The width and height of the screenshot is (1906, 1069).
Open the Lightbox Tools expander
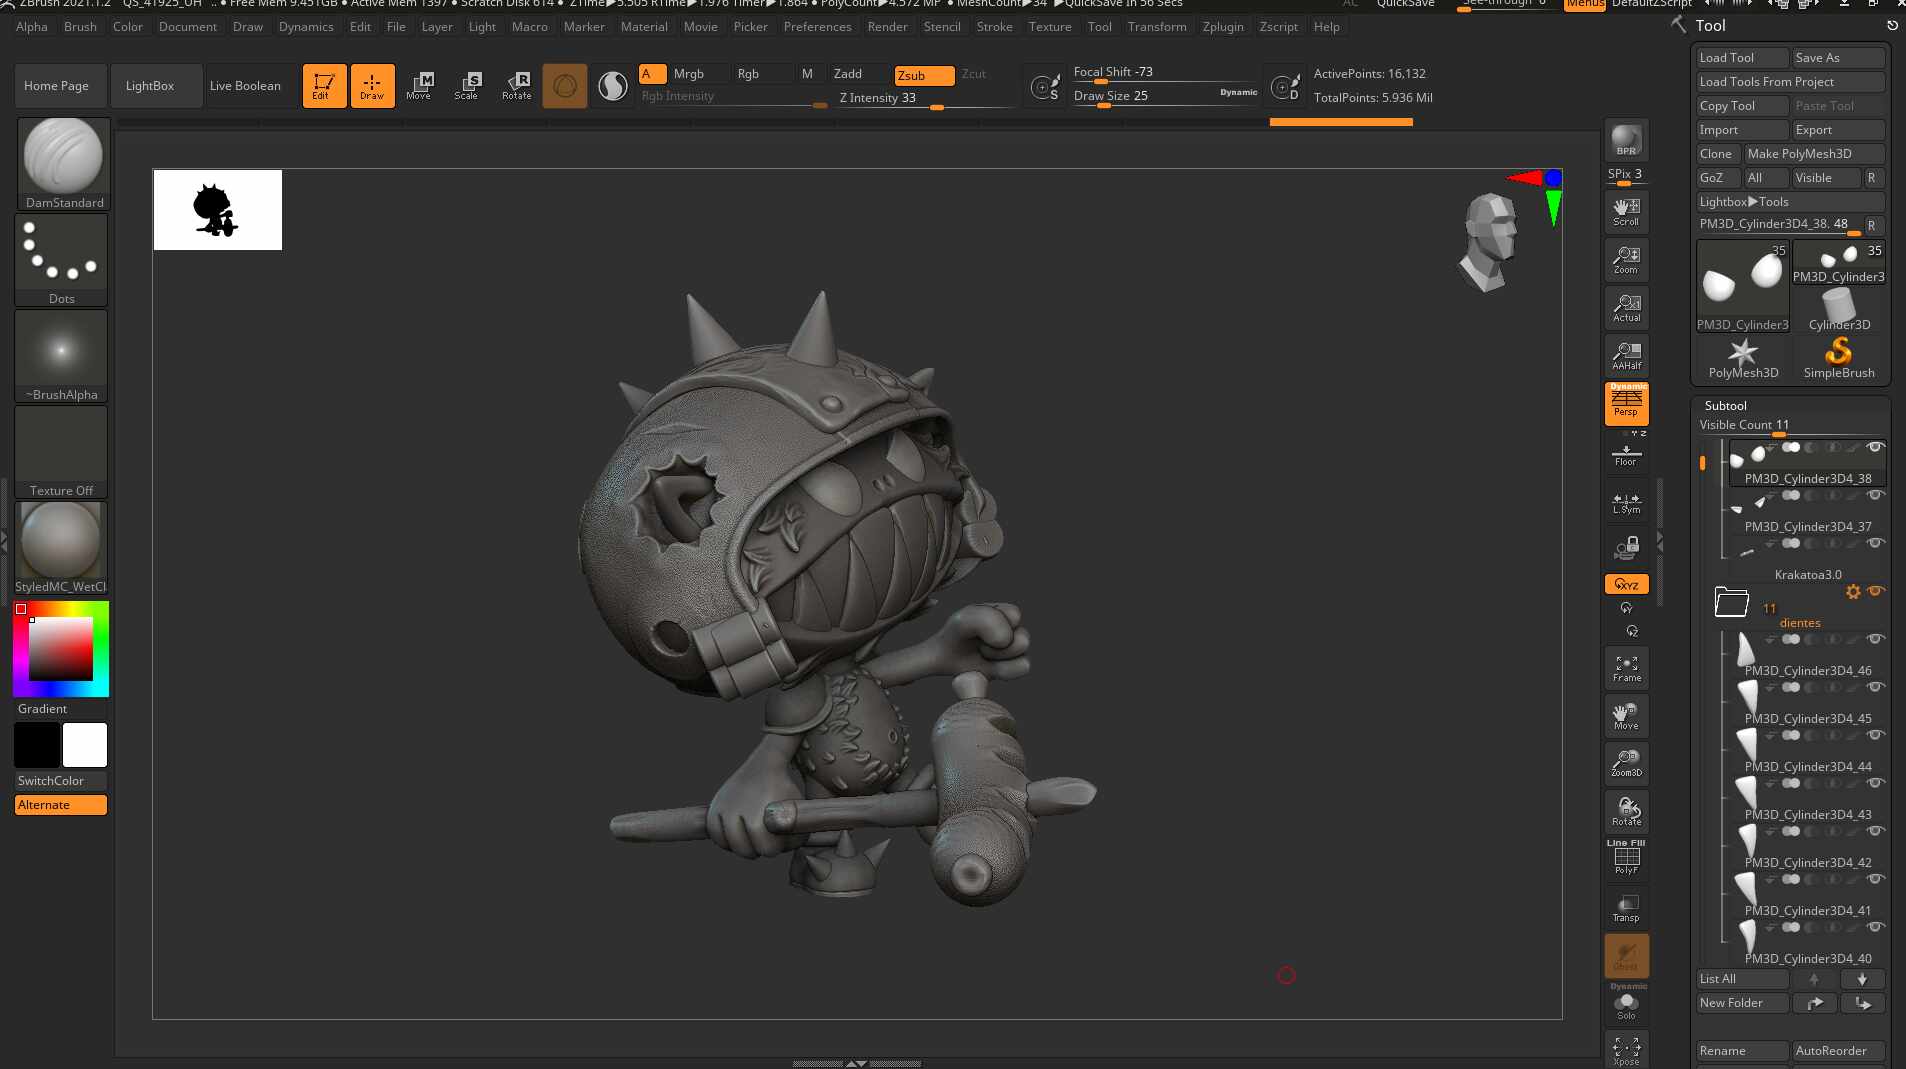(x=1745, y=201)
